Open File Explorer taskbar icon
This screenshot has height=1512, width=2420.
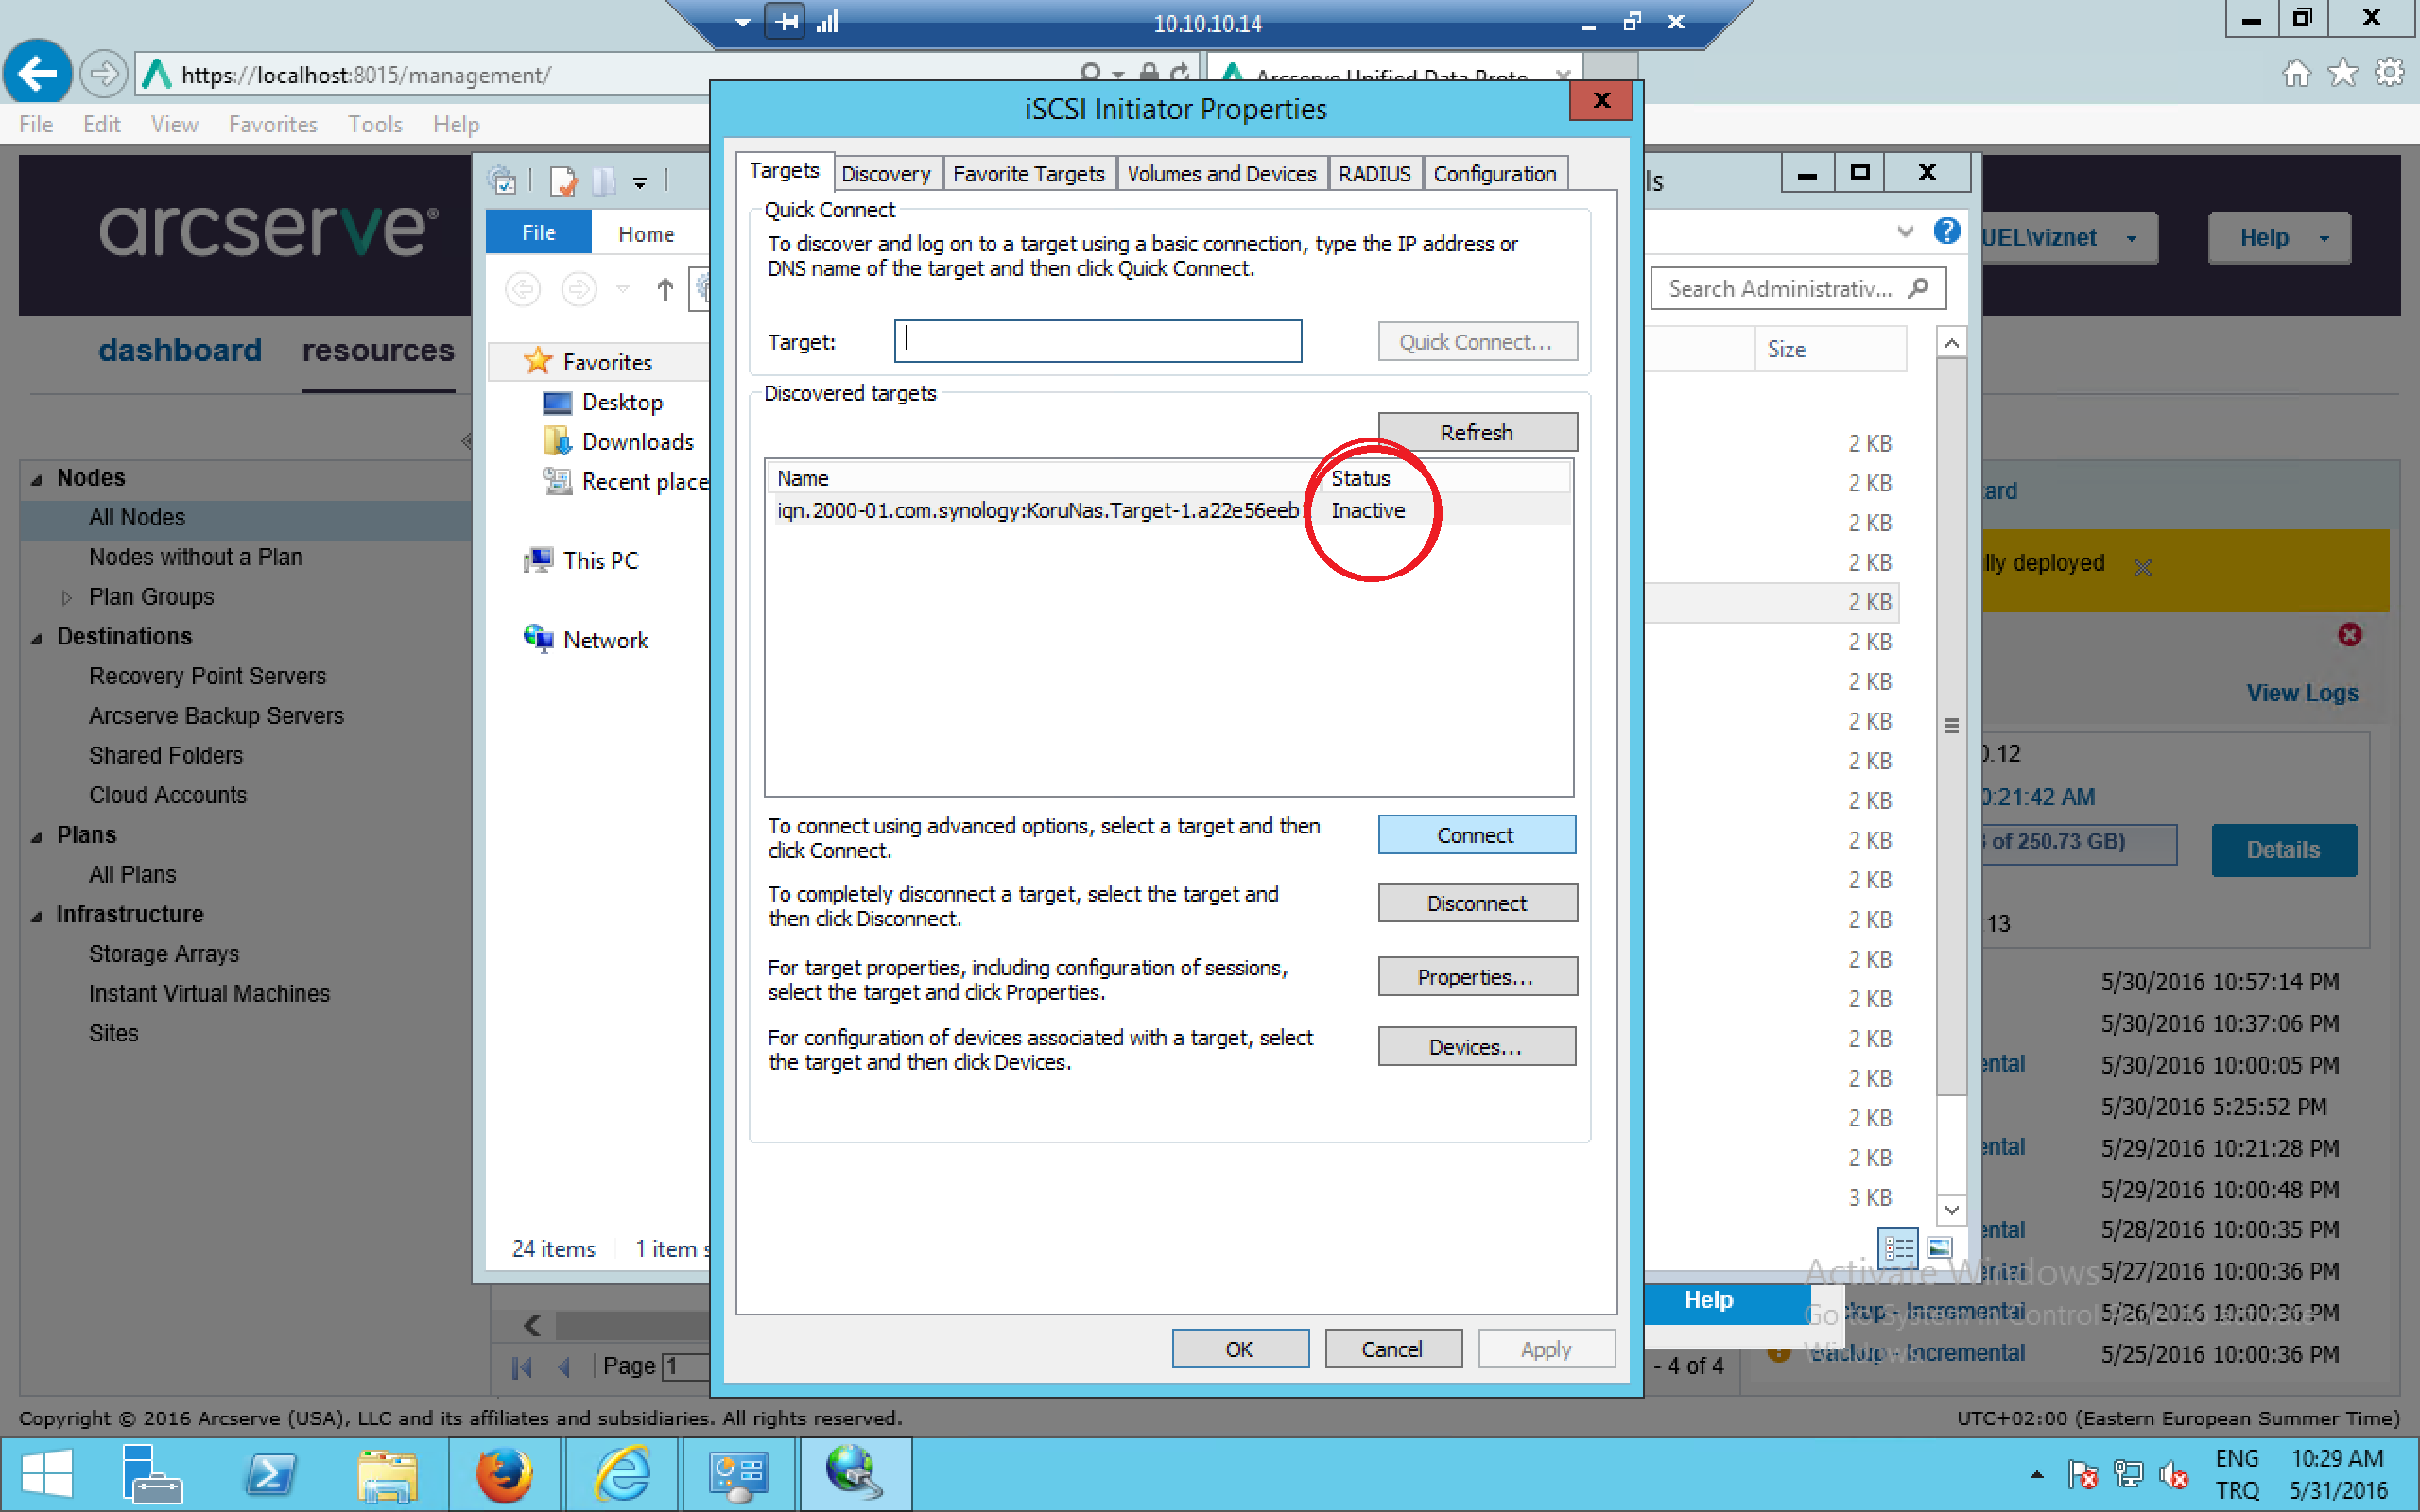(387, 1474)
